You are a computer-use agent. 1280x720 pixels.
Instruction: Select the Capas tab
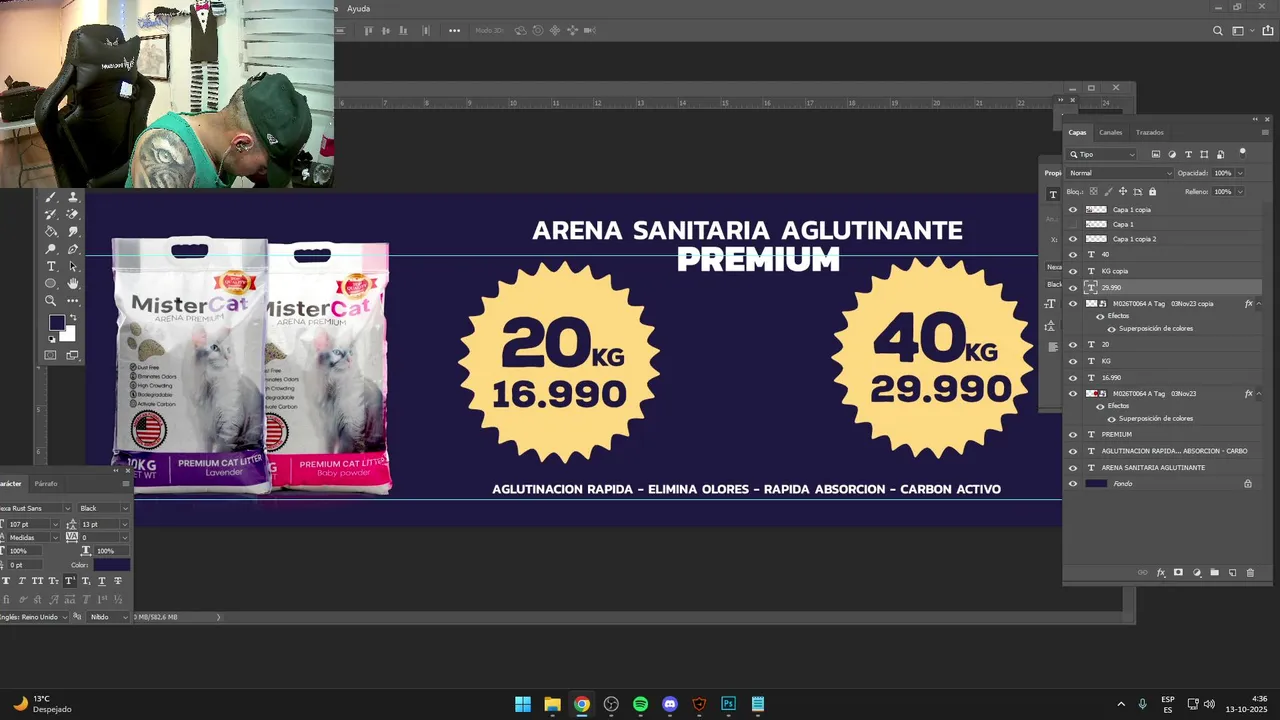click(x=1077, y=132)
